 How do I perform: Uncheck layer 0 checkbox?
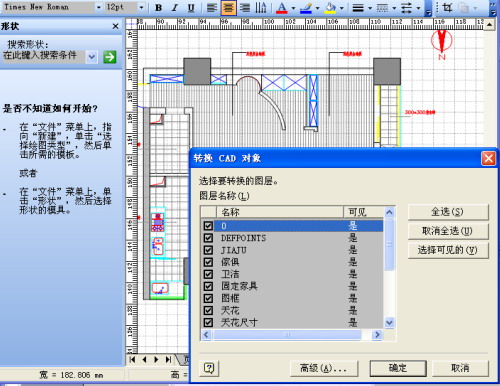click(x=208, y=226)
